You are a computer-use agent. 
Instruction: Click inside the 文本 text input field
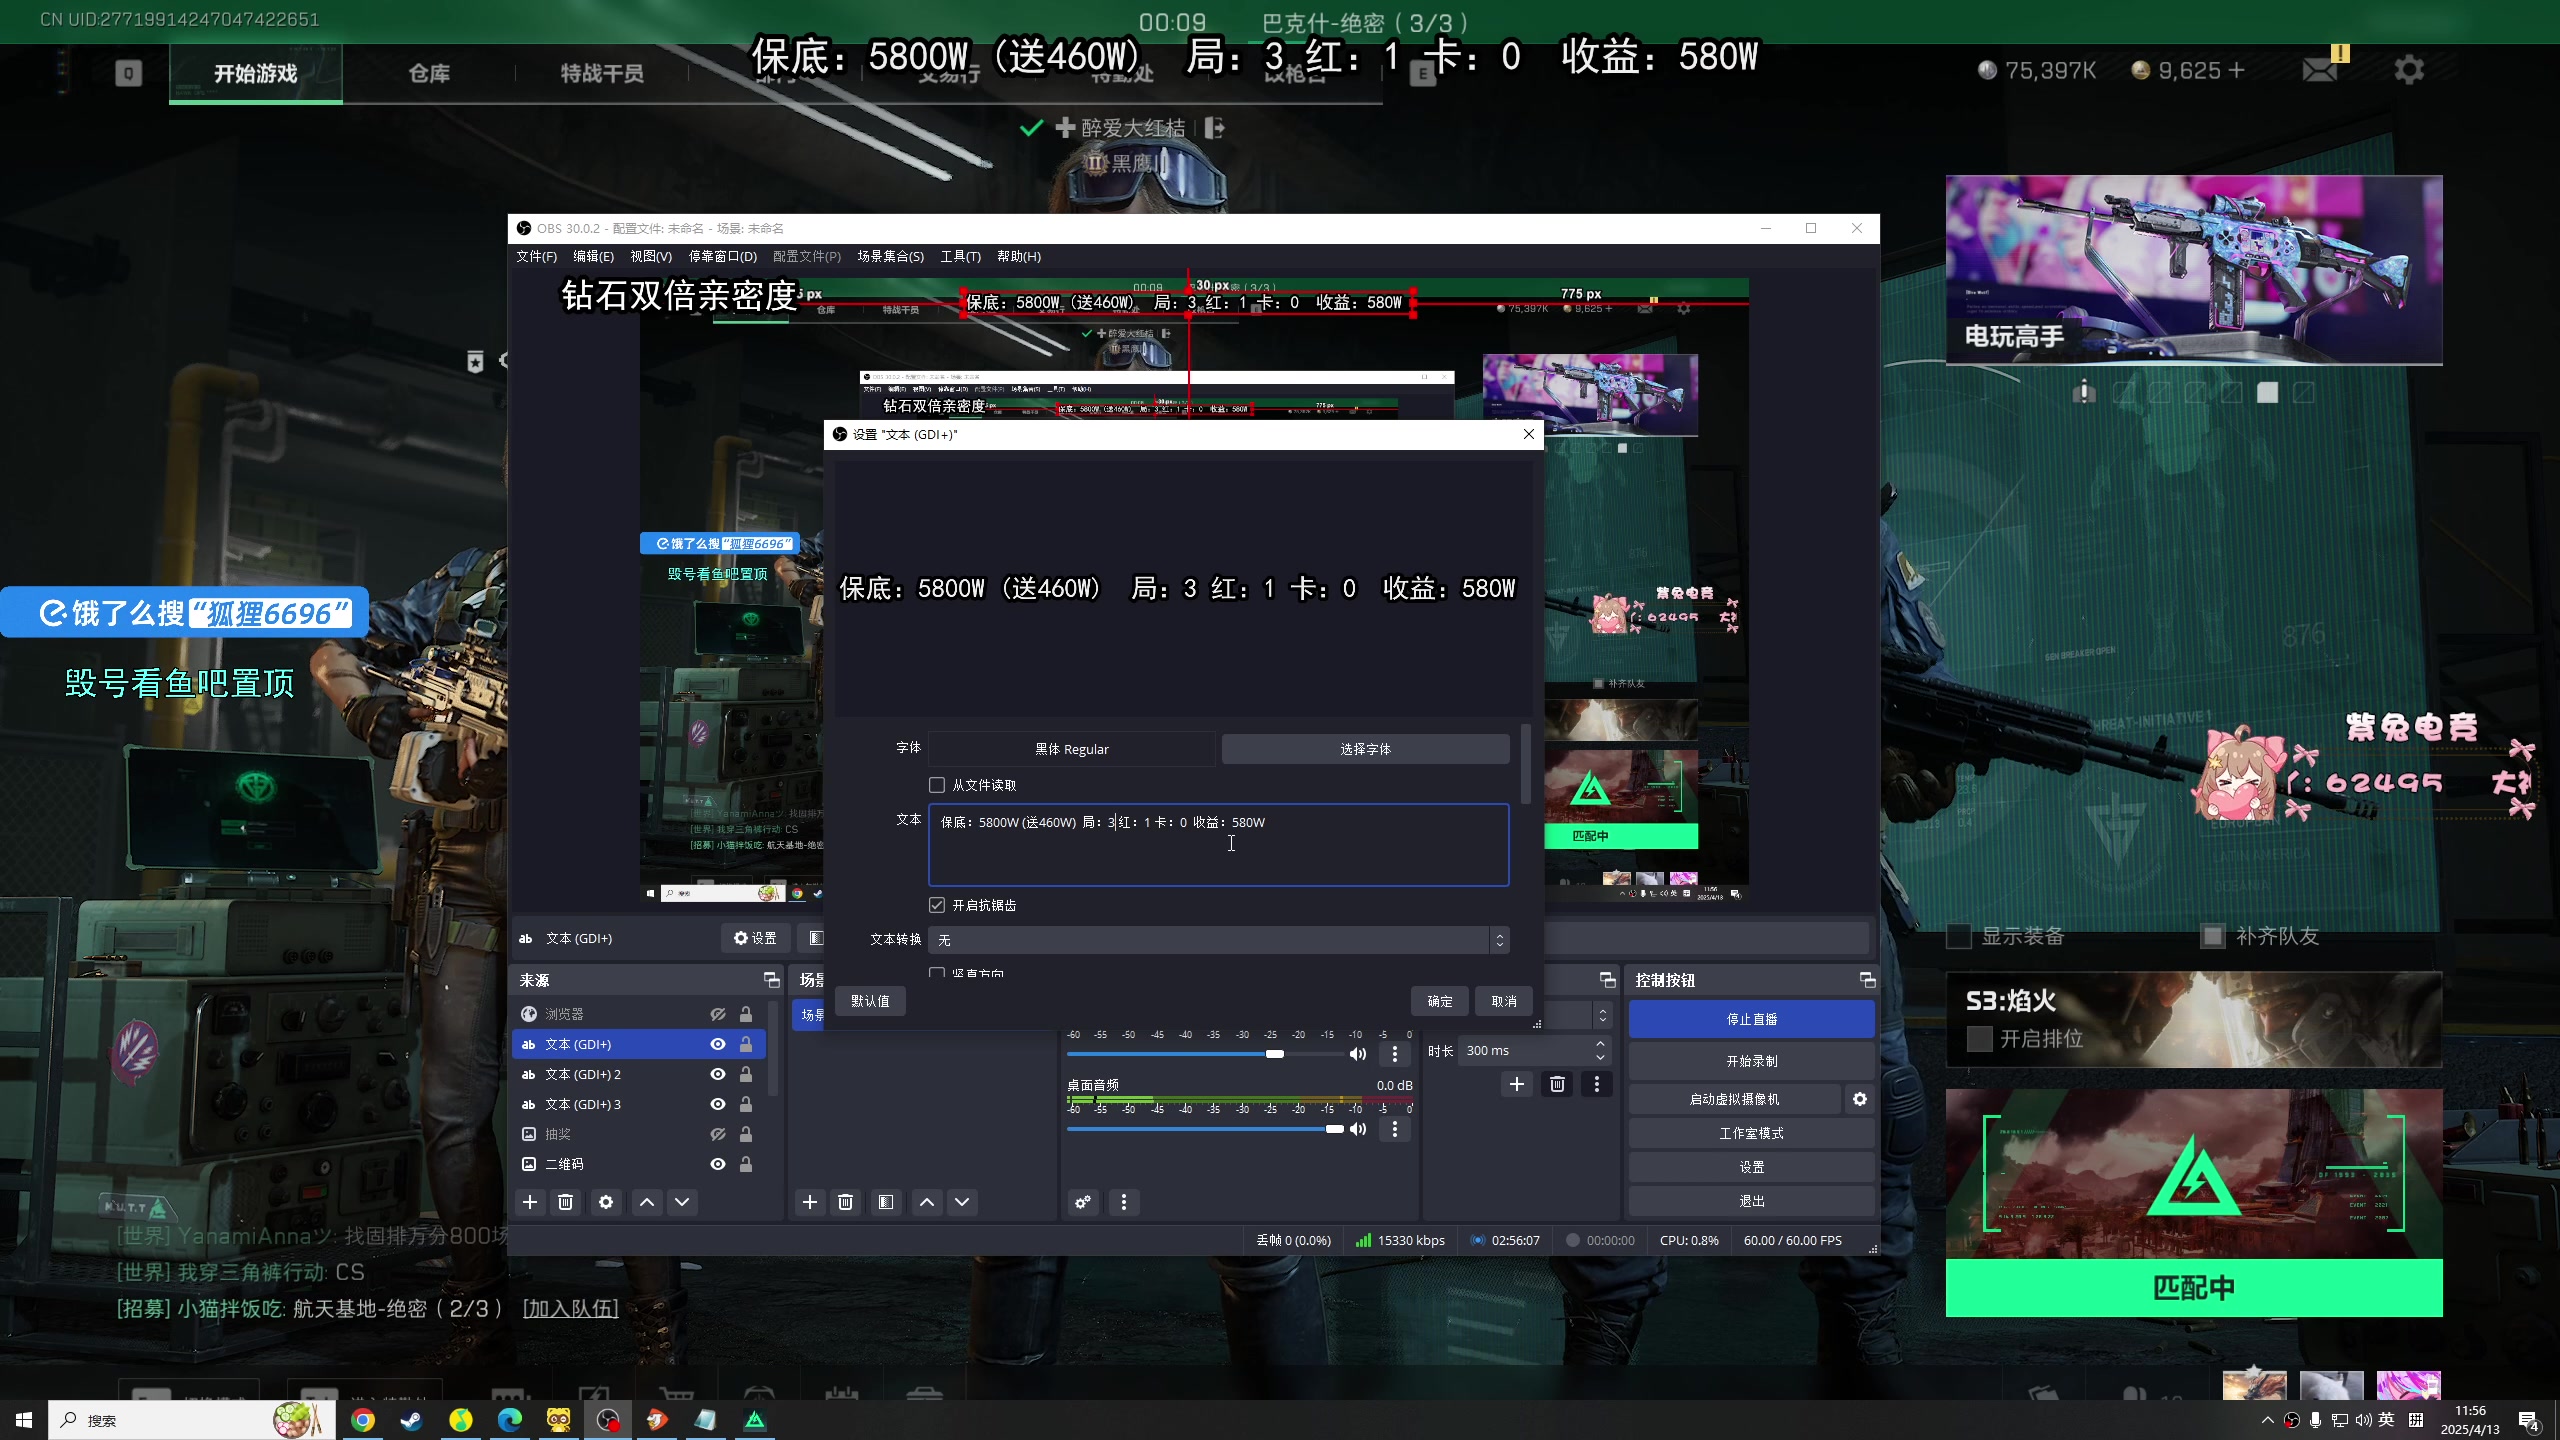[1219, 845]
